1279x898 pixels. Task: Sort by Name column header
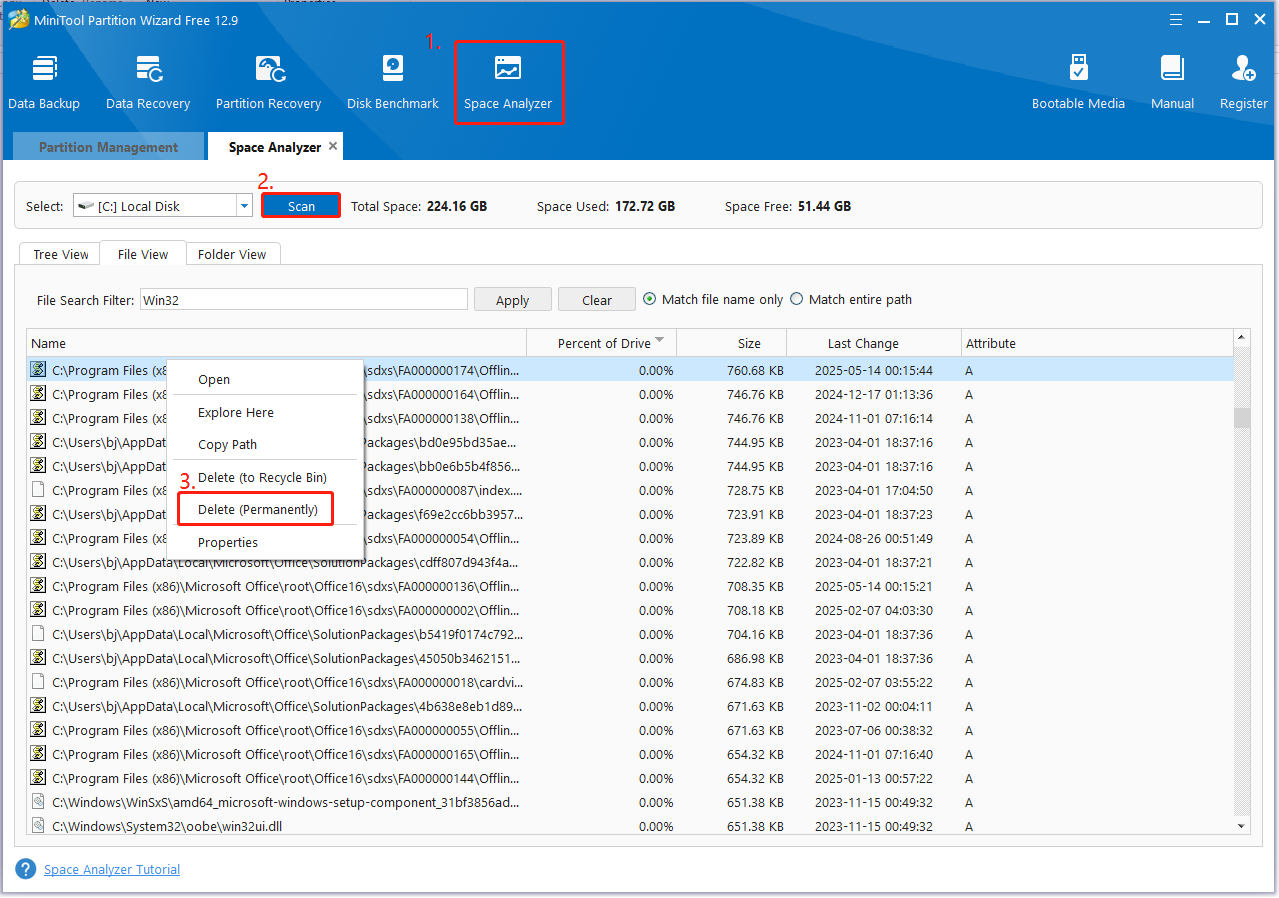click(277, 343)
